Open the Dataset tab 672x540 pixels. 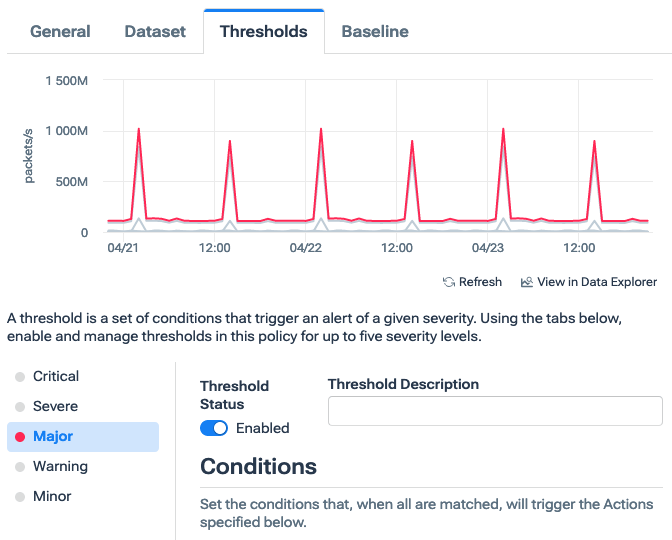pos(155,31)
